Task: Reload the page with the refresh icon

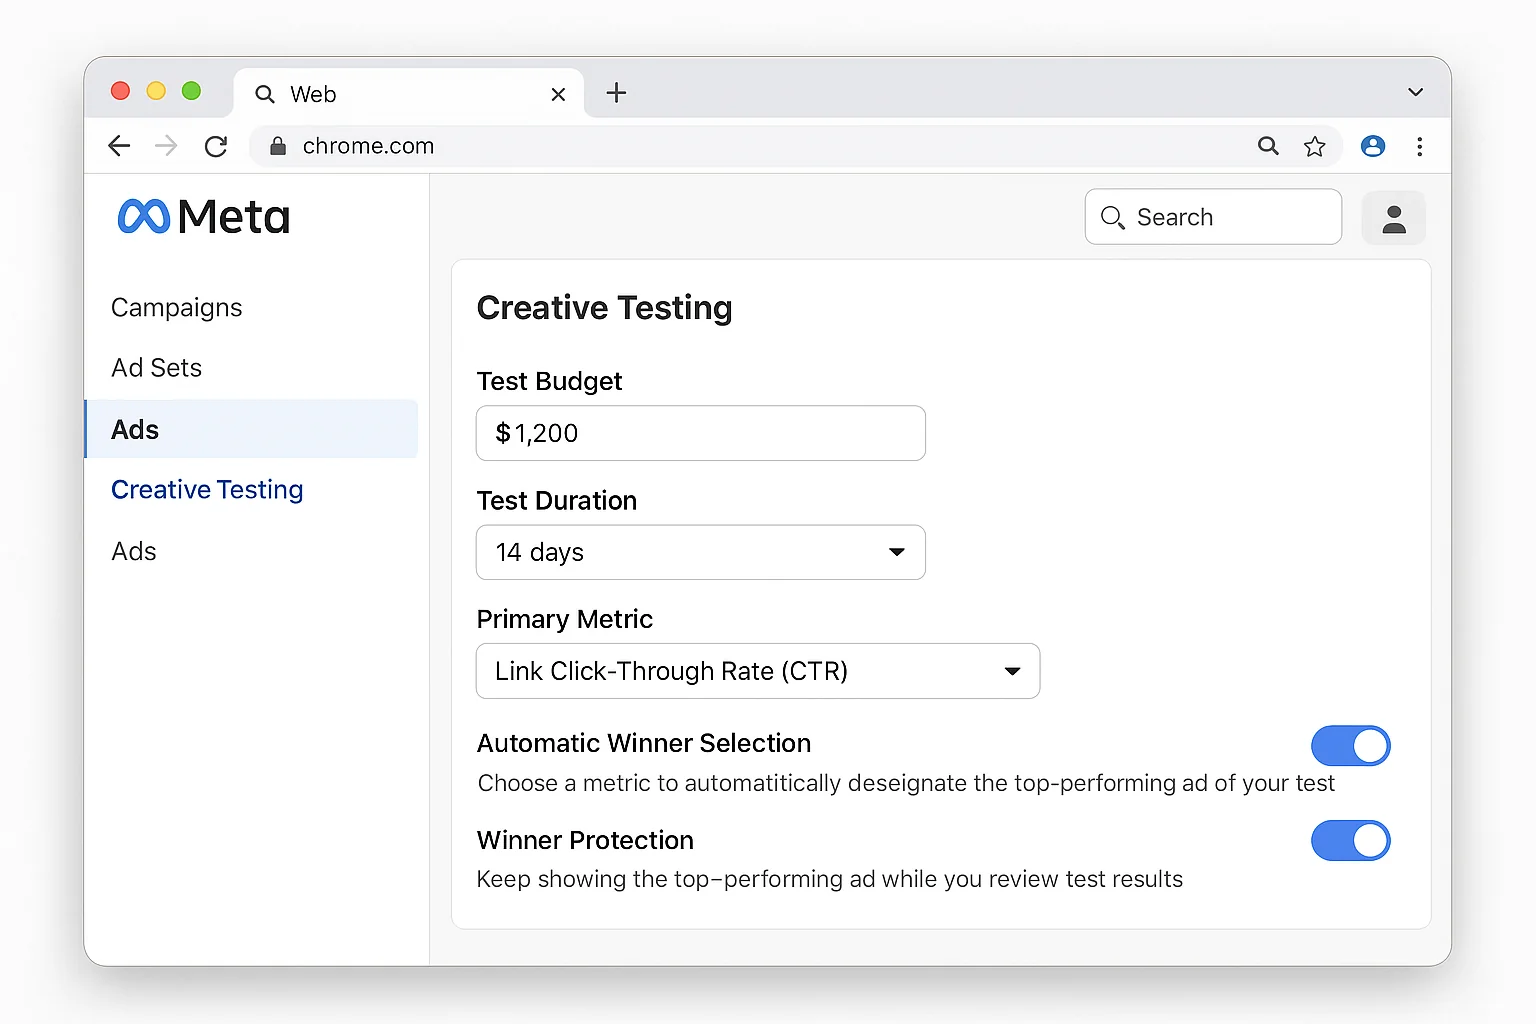Action: 216,146
